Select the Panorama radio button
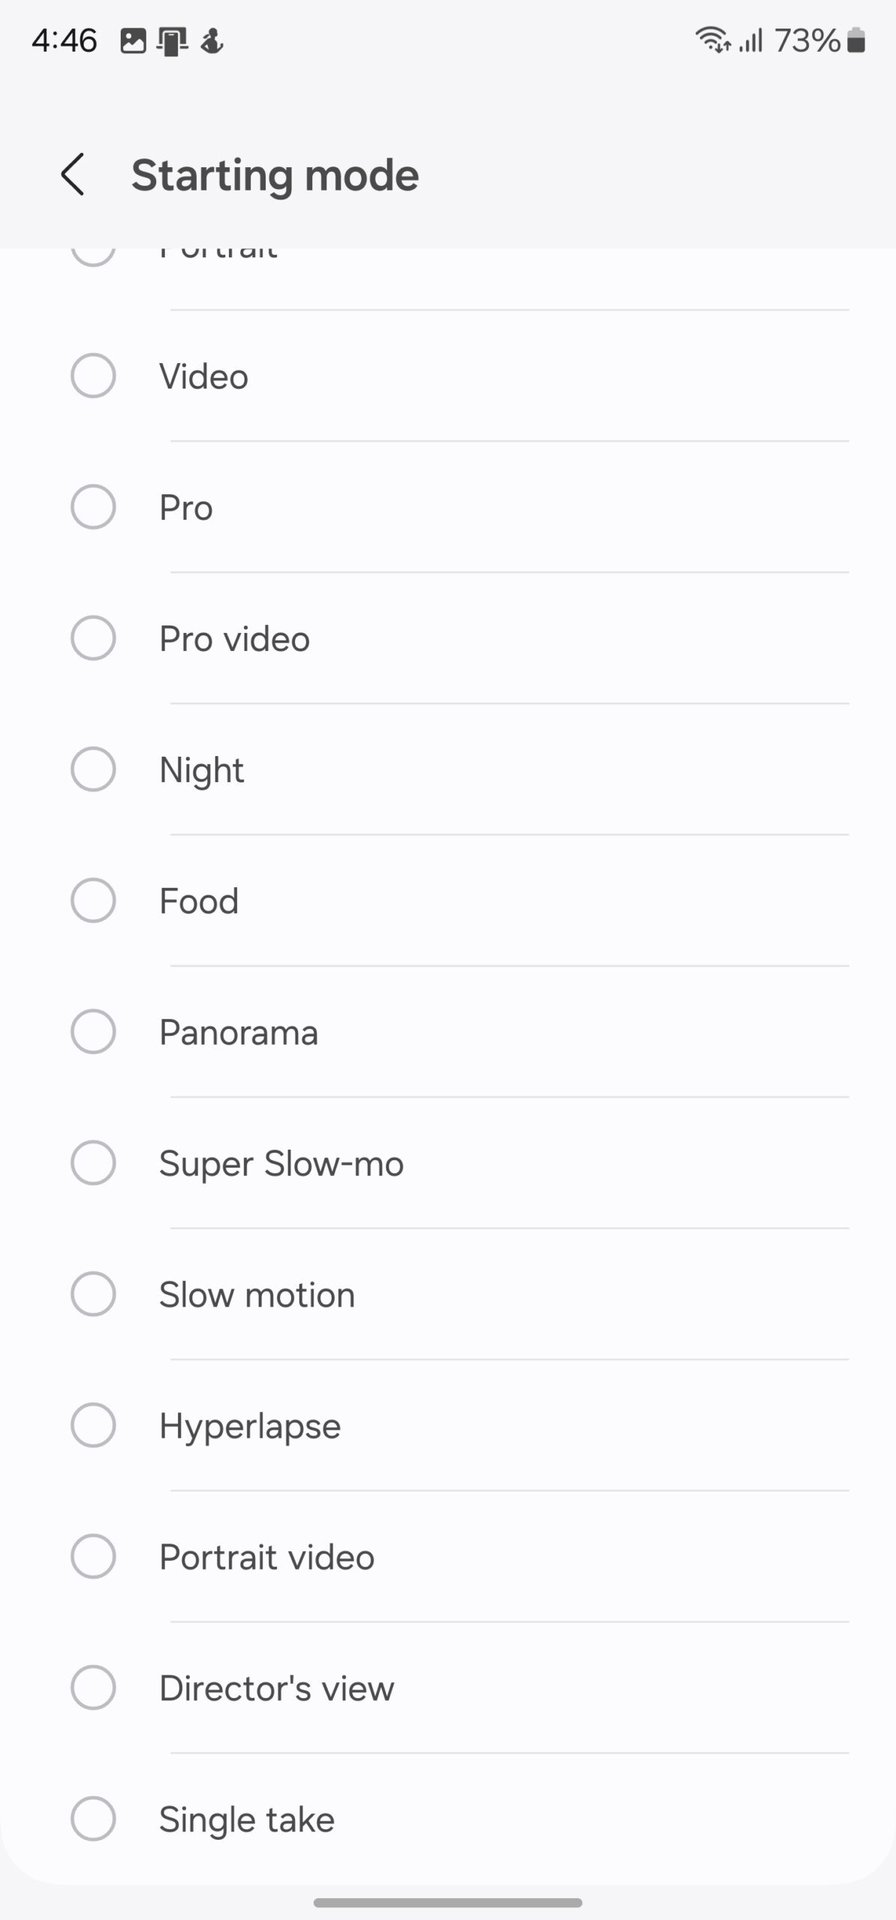 coord(93,1032)
